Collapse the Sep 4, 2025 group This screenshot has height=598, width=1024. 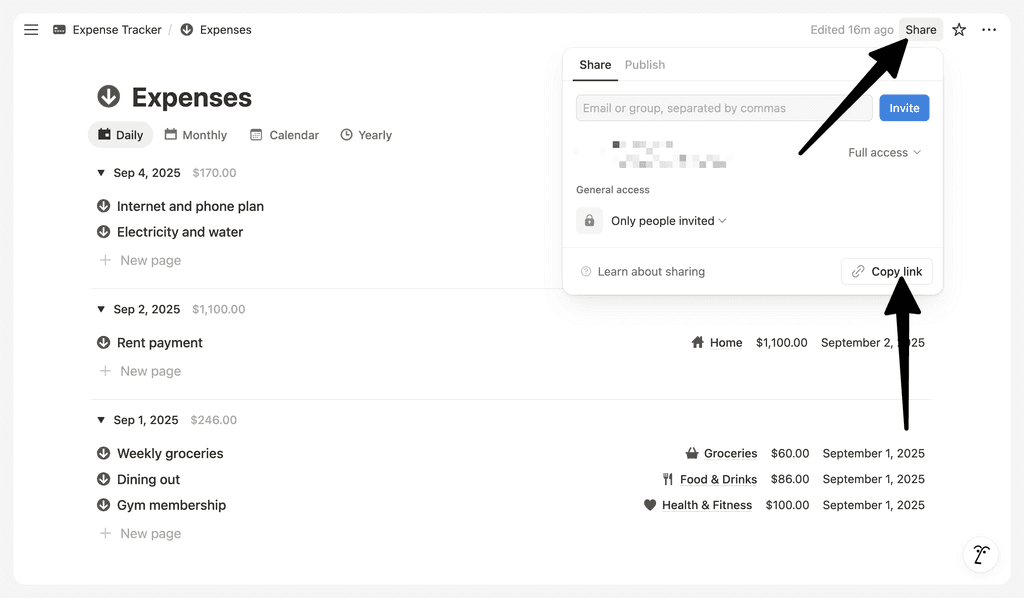tap(100, 172)
